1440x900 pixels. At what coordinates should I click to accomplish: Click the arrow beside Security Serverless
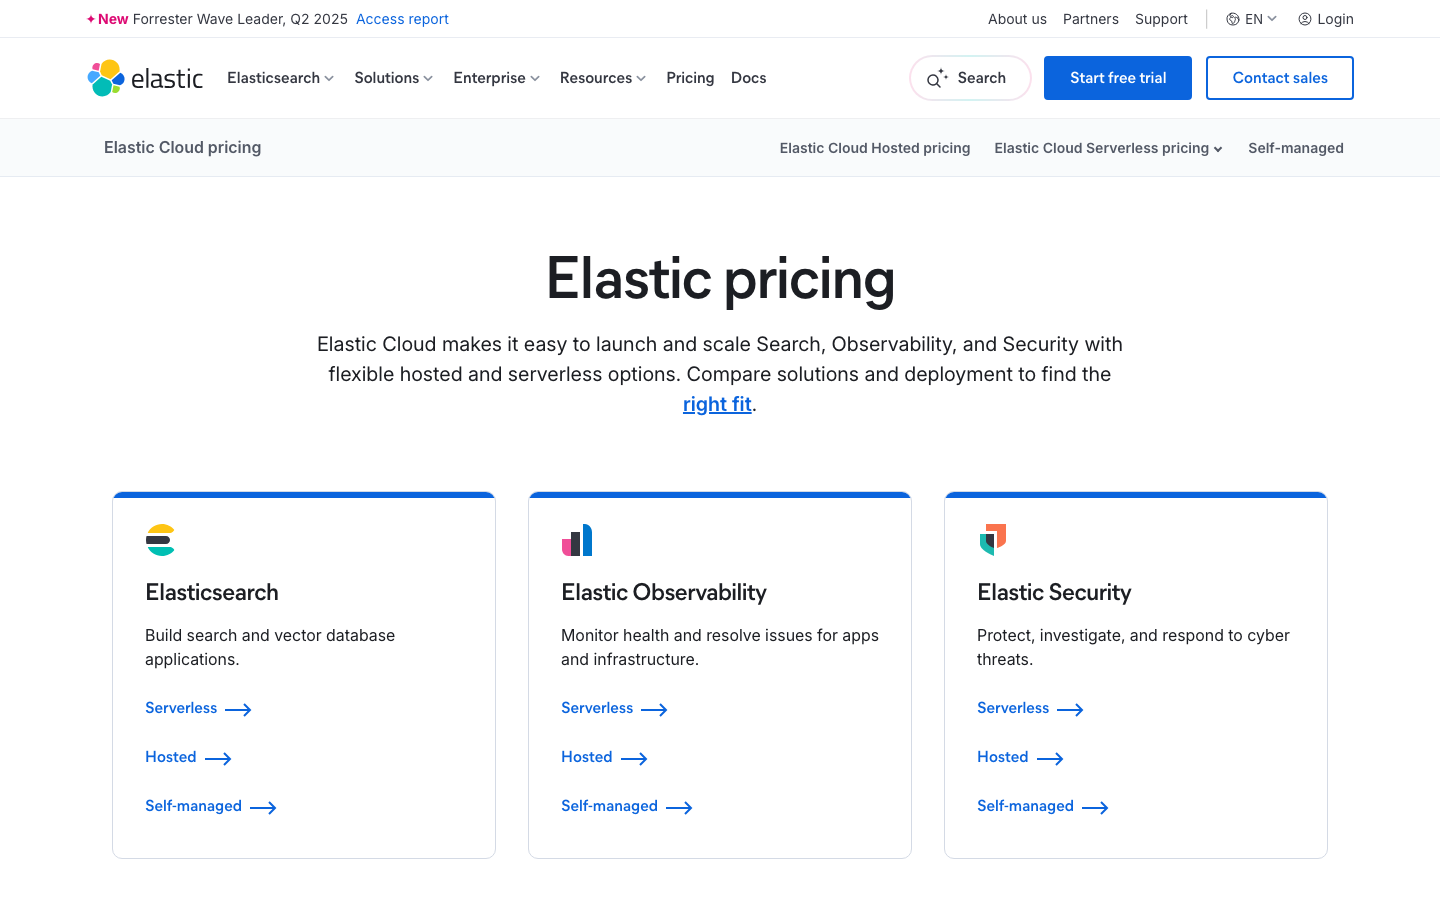[x=1070, y=709]
